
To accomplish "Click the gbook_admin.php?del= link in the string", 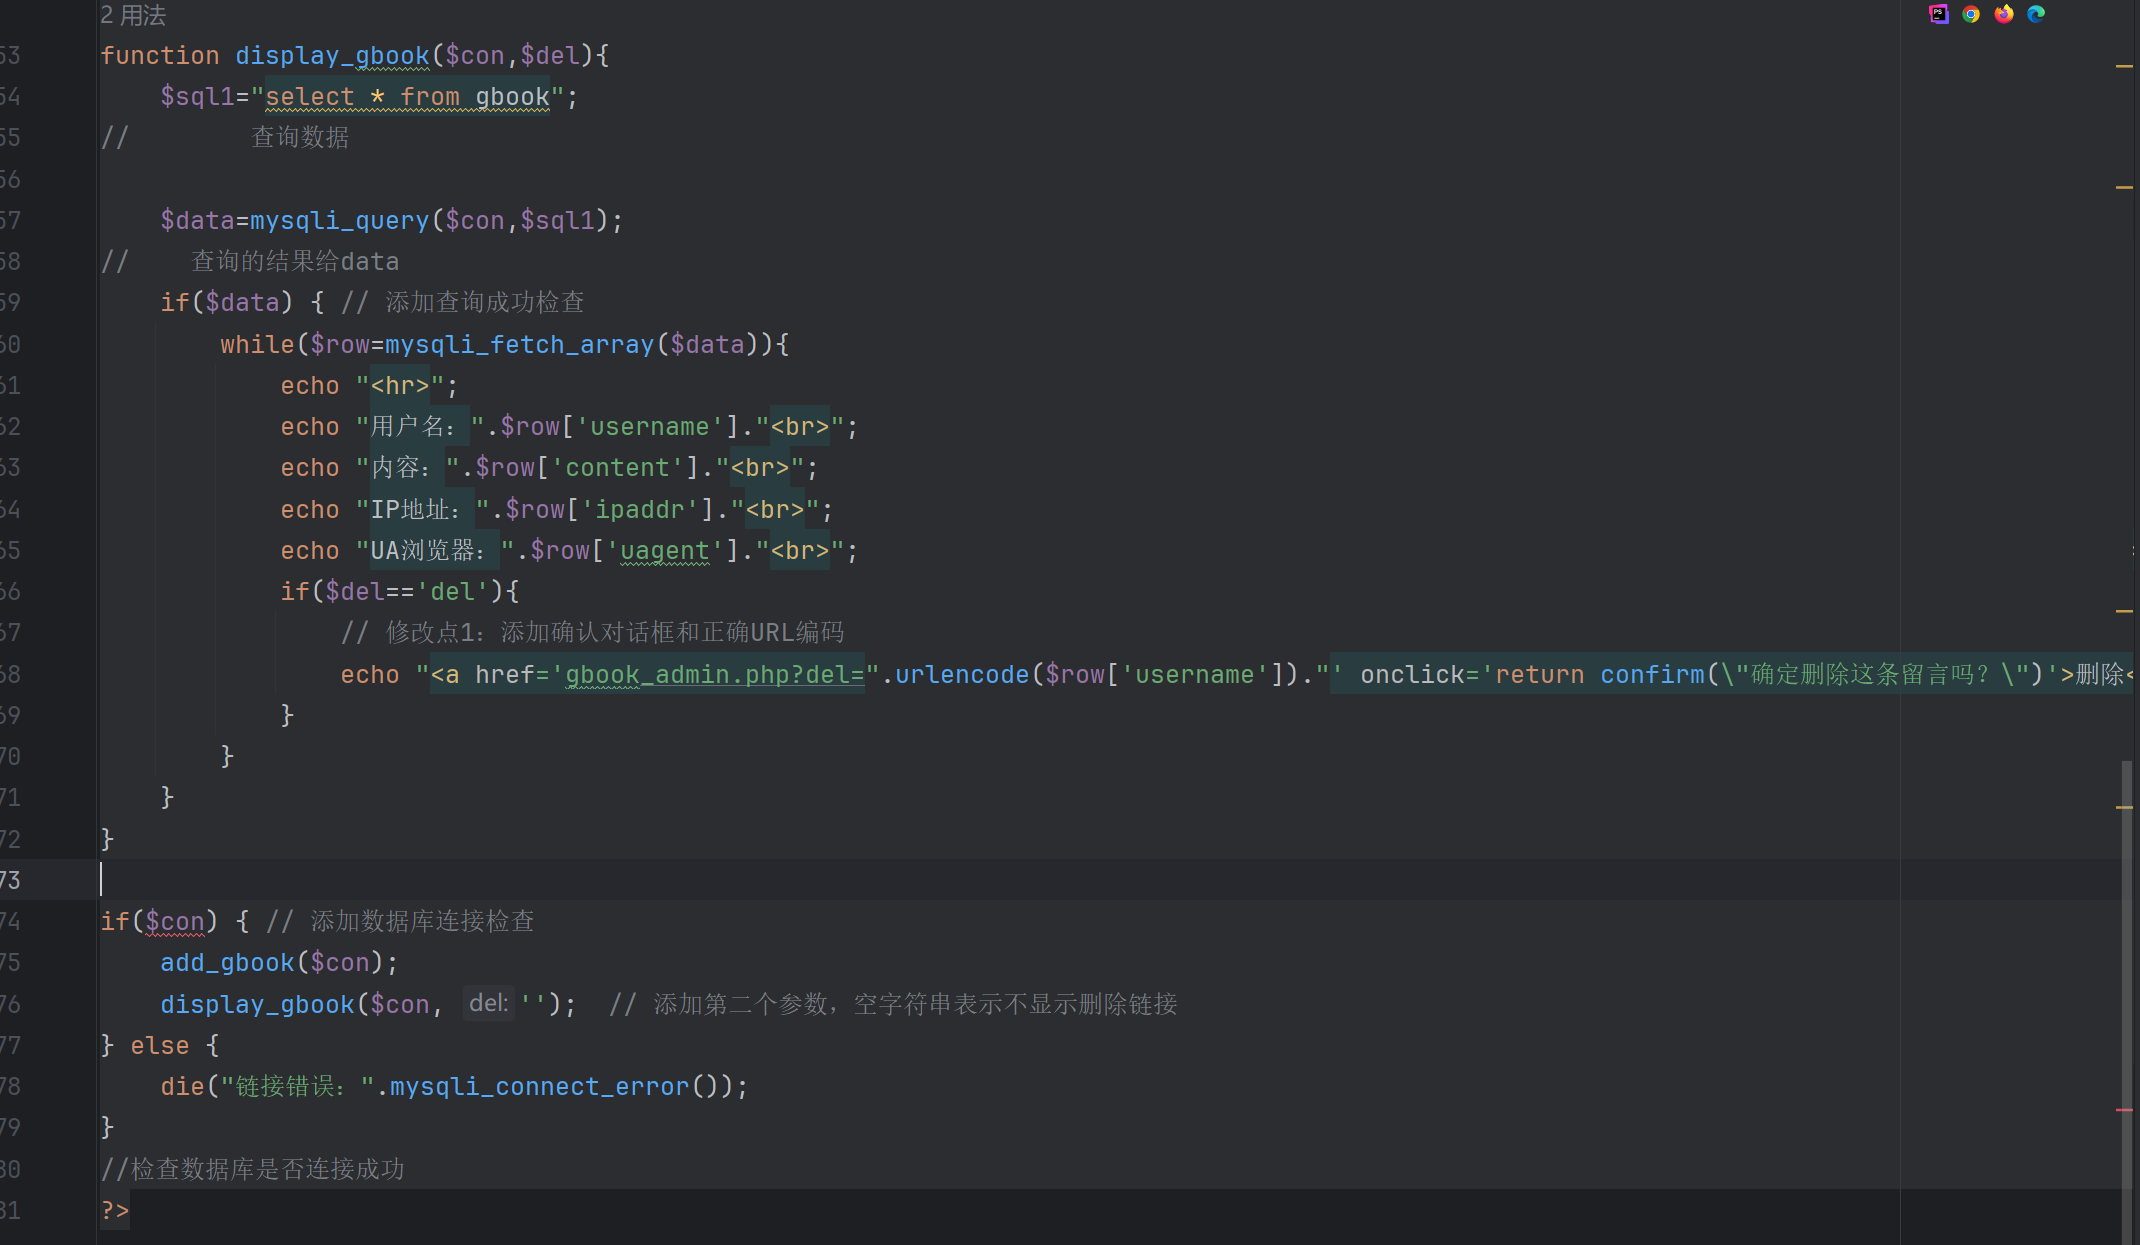I will click(x=714, y=675).
